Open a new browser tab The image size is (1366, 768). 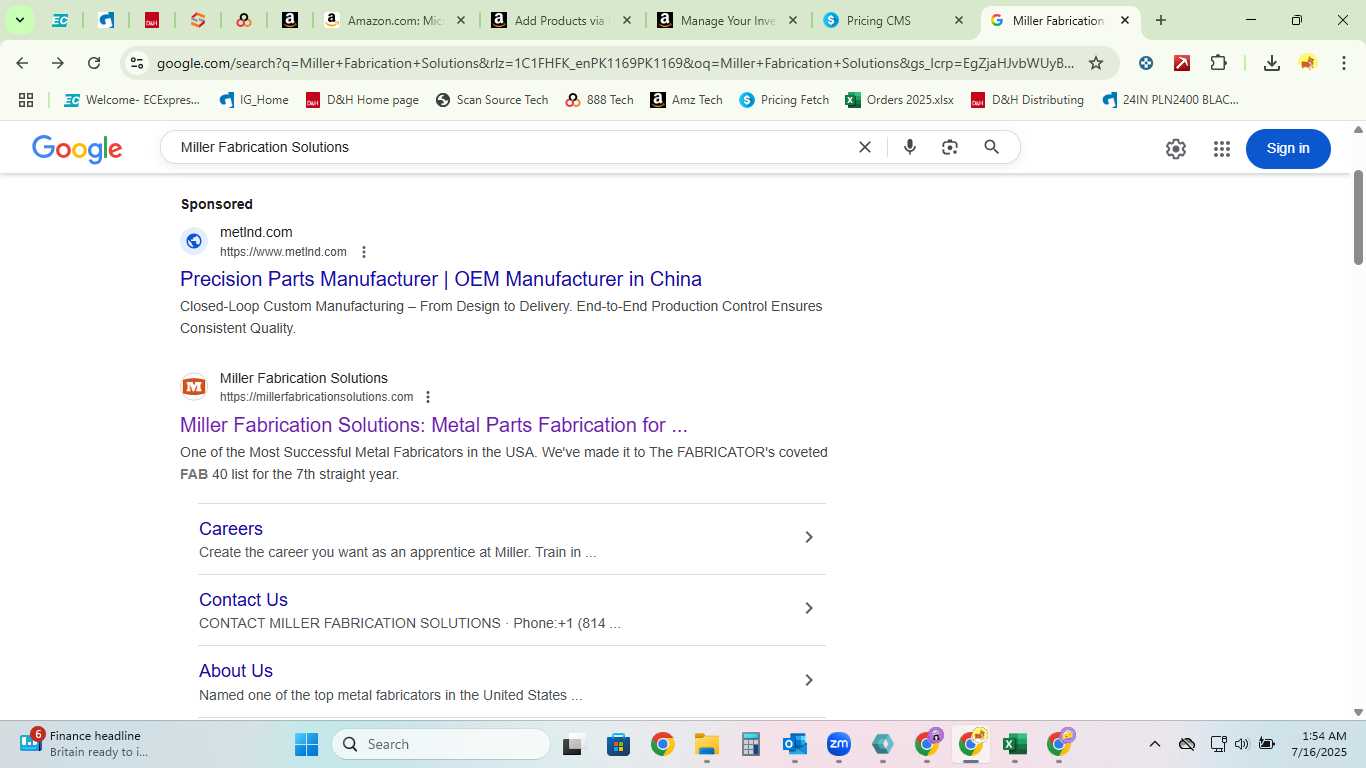pyautogui.click(x=1160, y=20)
